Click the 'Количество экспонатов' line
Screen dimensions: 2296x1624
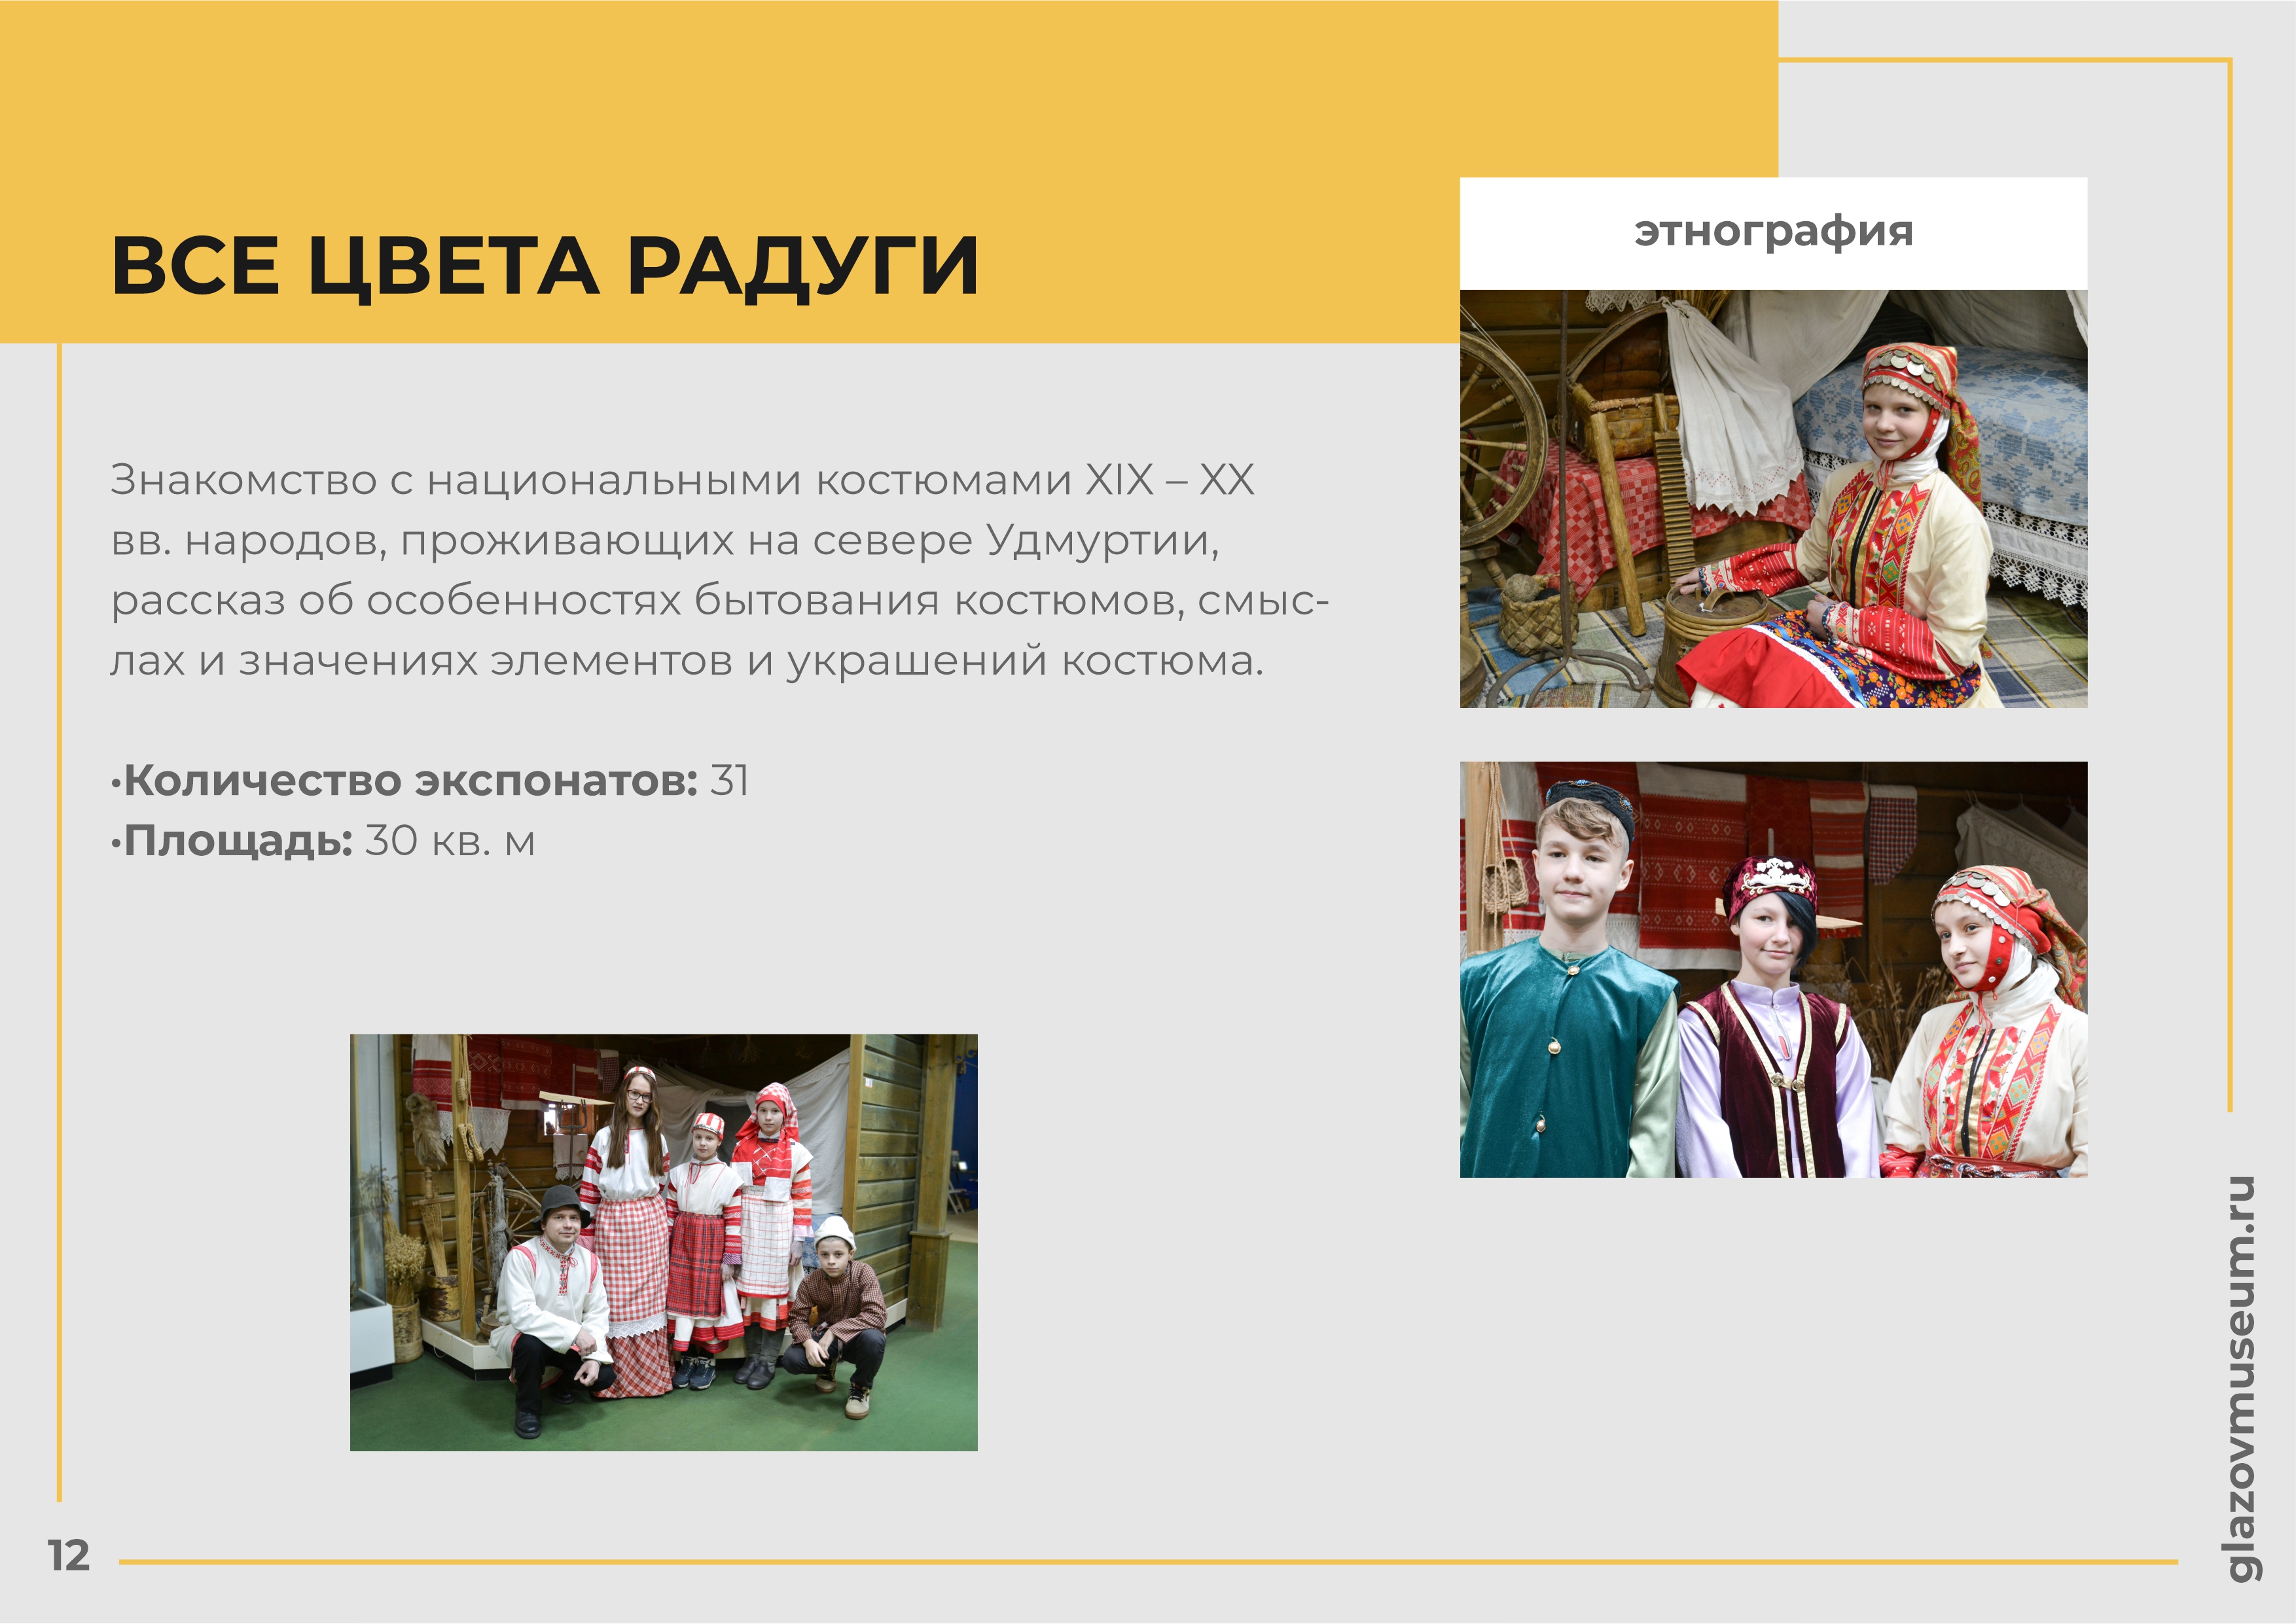point(430,780)
